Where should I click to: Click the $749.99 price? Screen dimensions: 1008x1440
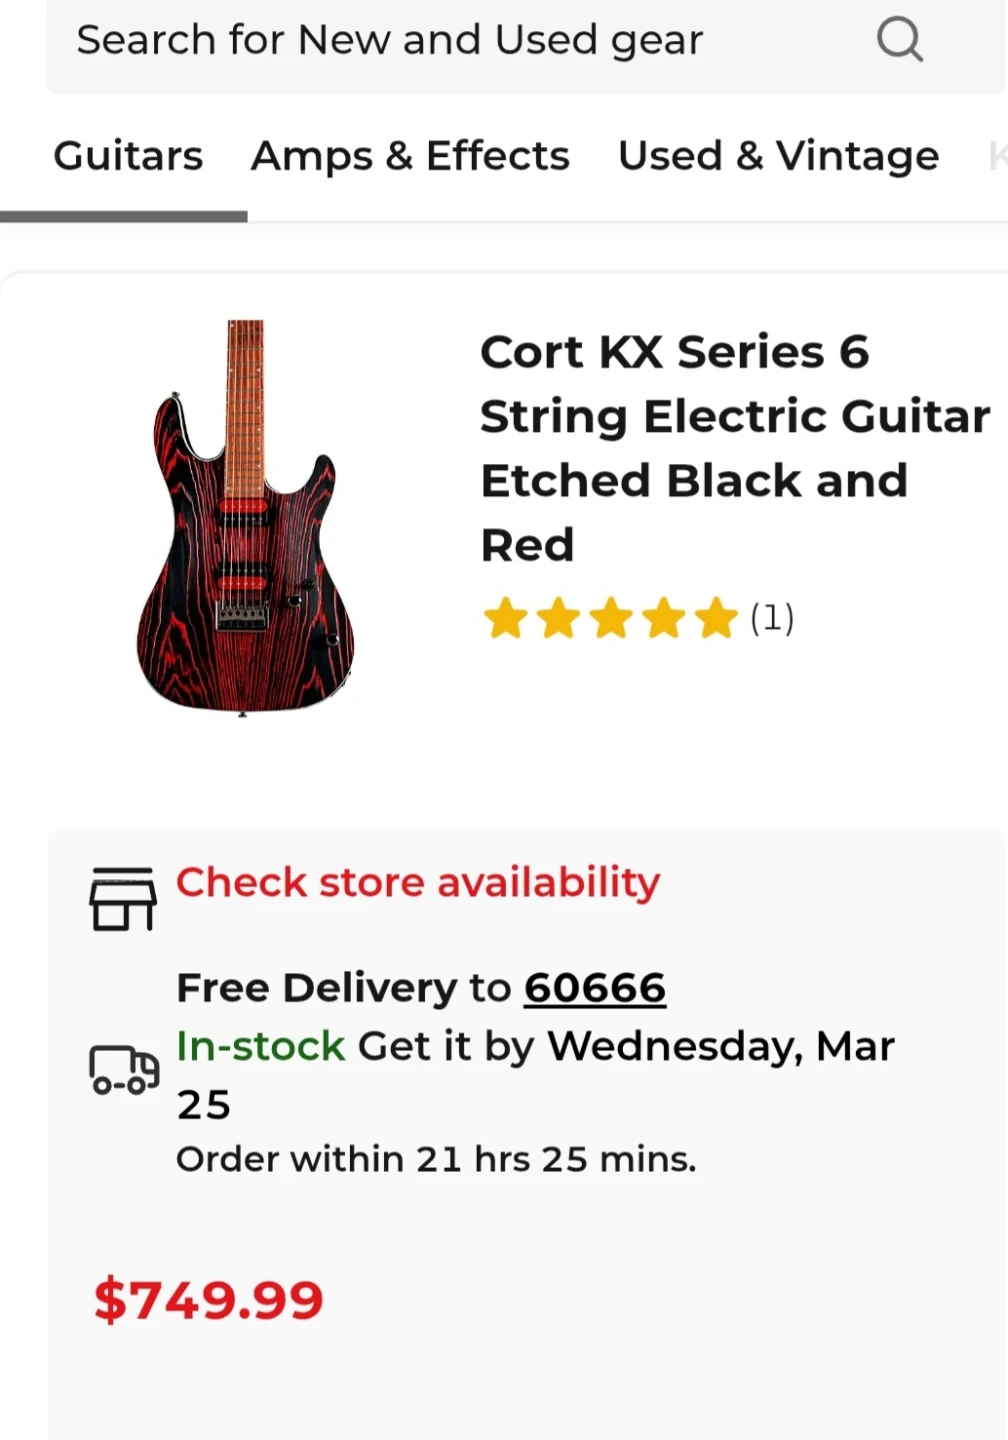[x=209, y=1300]
